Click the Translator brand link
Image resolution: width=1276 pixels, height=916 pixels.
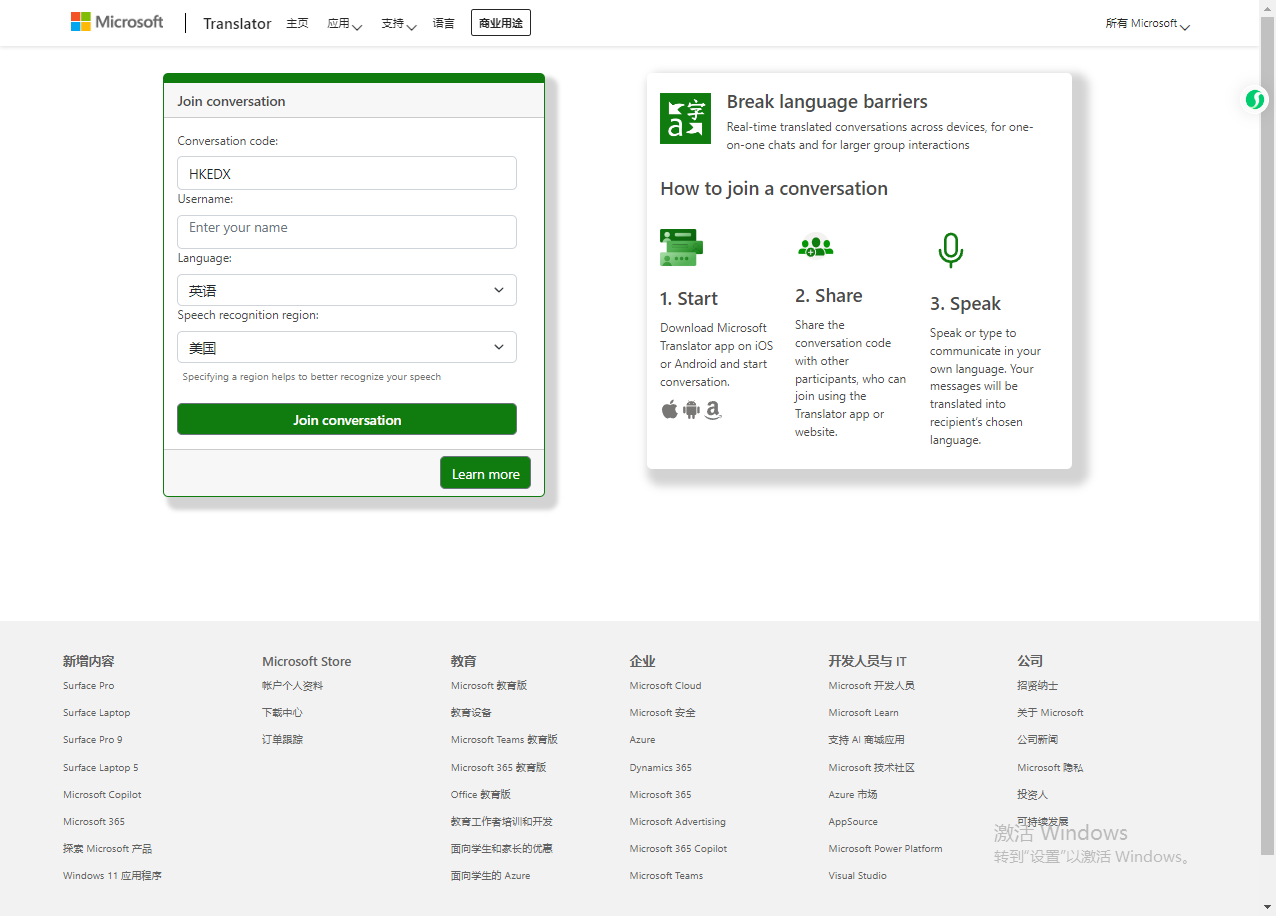coord(237,23)
